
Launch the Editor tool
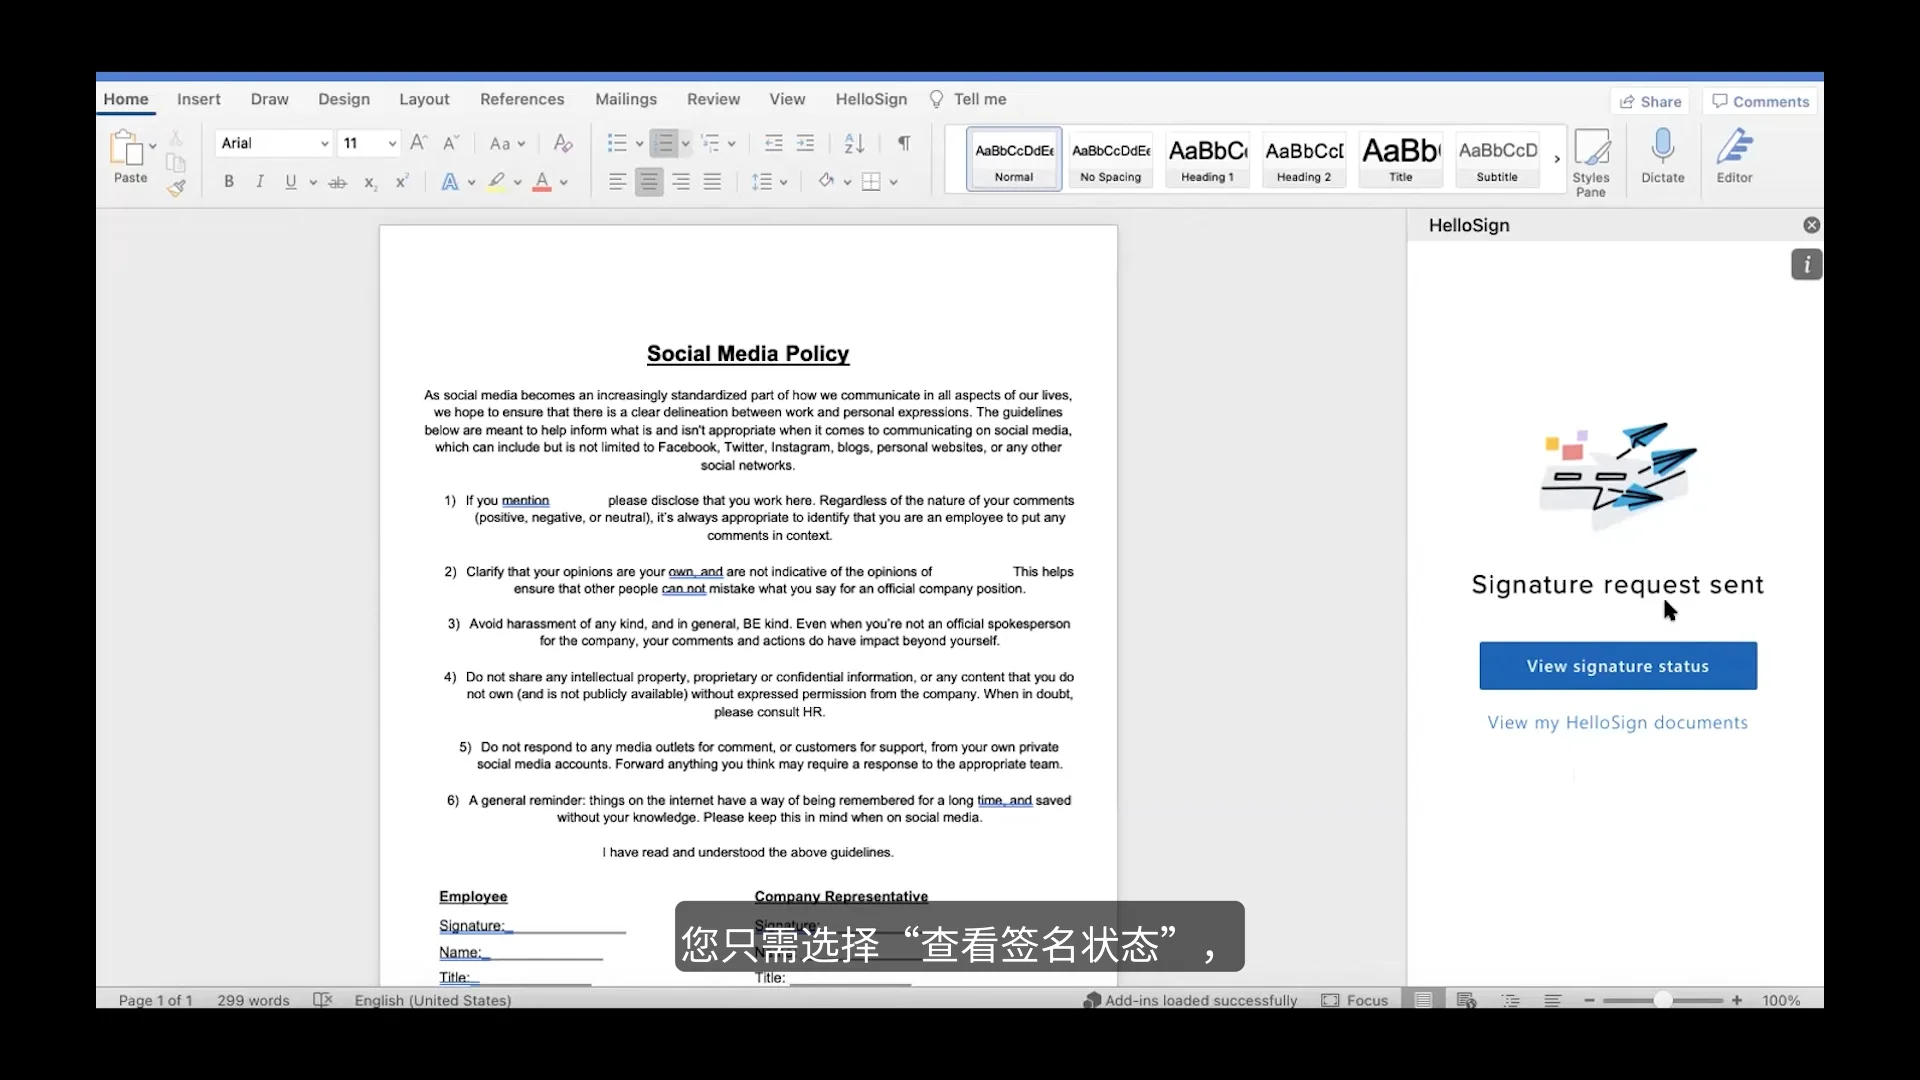(1735, 157)
